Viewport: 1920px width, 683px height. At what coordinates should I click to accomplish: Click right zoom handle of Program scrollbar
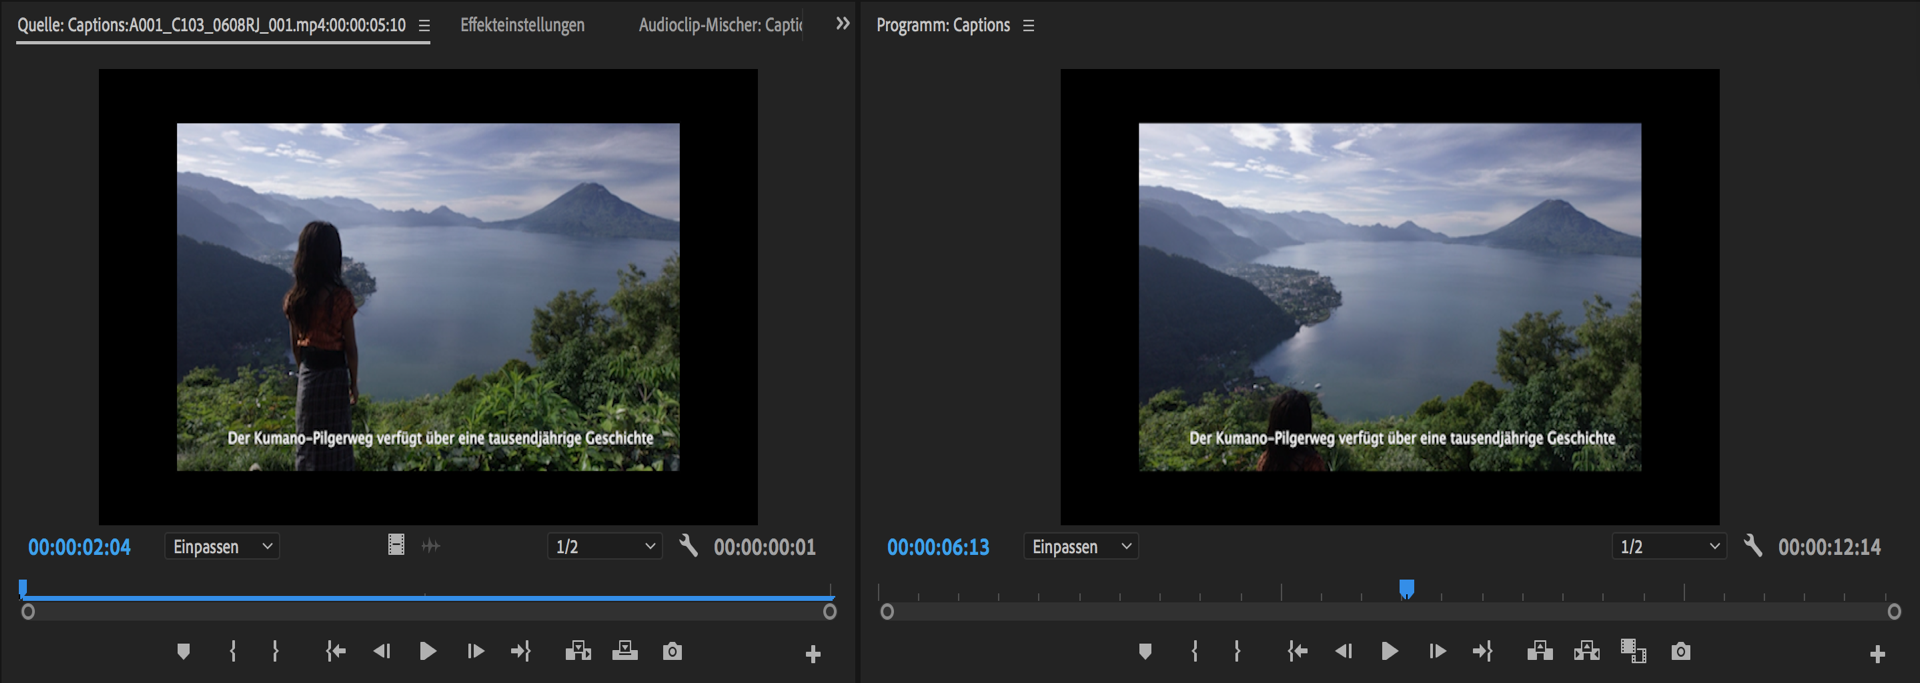1894,612
